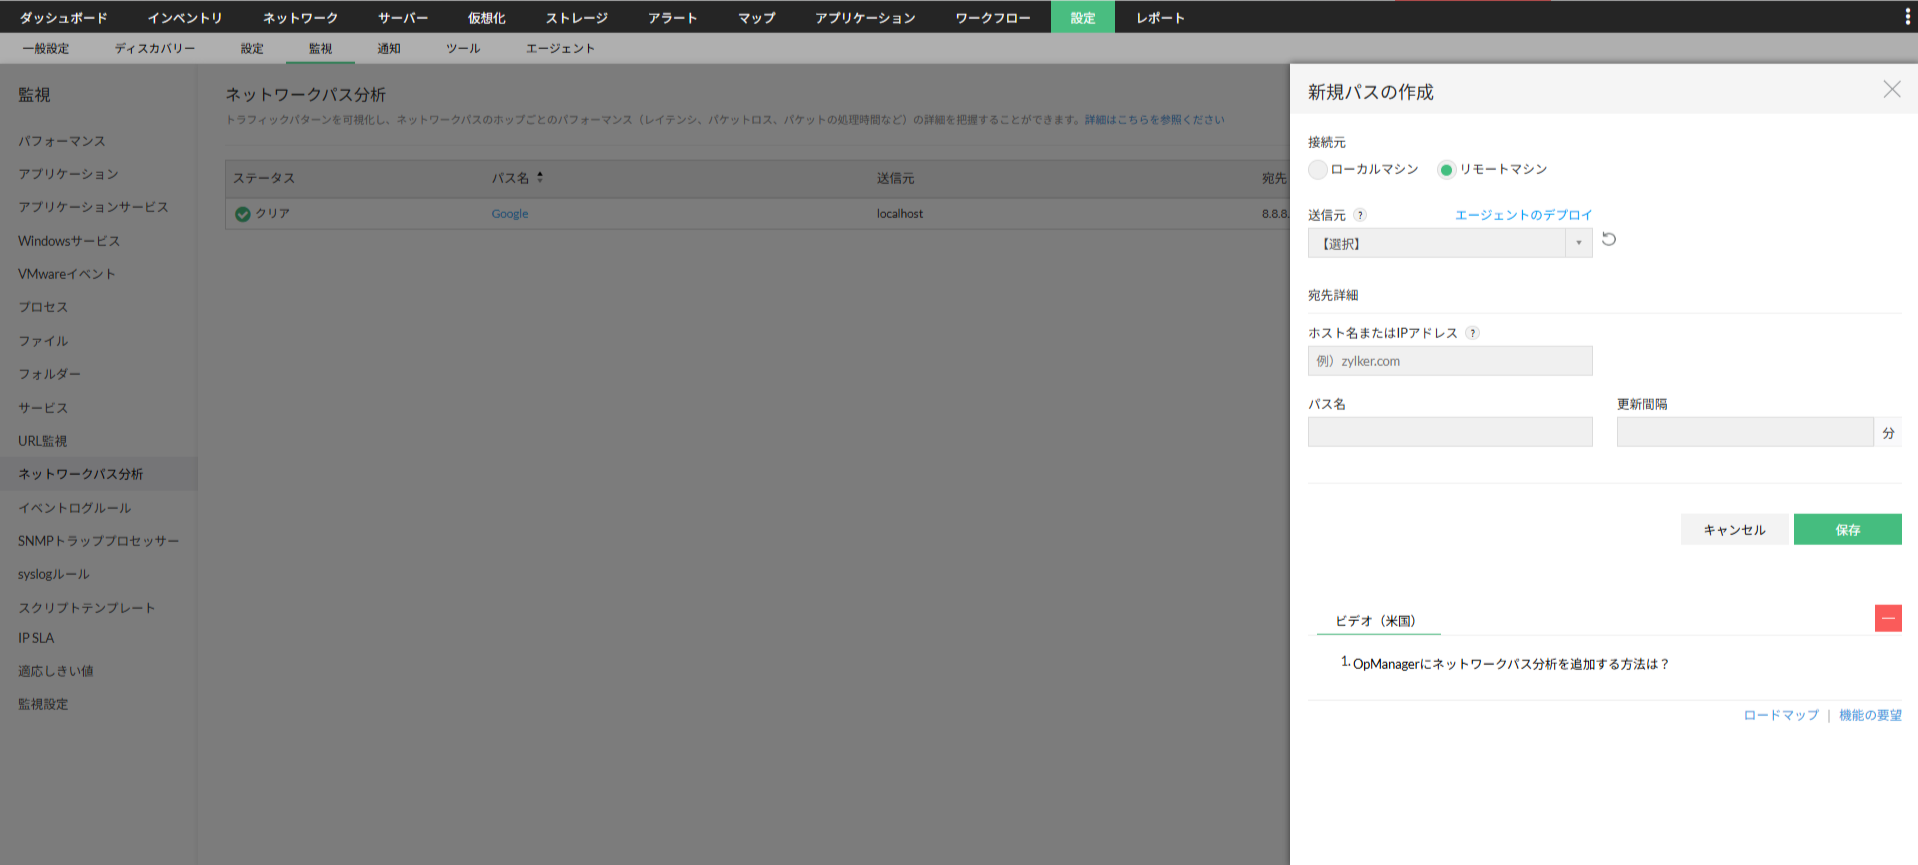1918x865 pixels.
Task: Click the 保存 button
Action: [x=1847, y=530]
